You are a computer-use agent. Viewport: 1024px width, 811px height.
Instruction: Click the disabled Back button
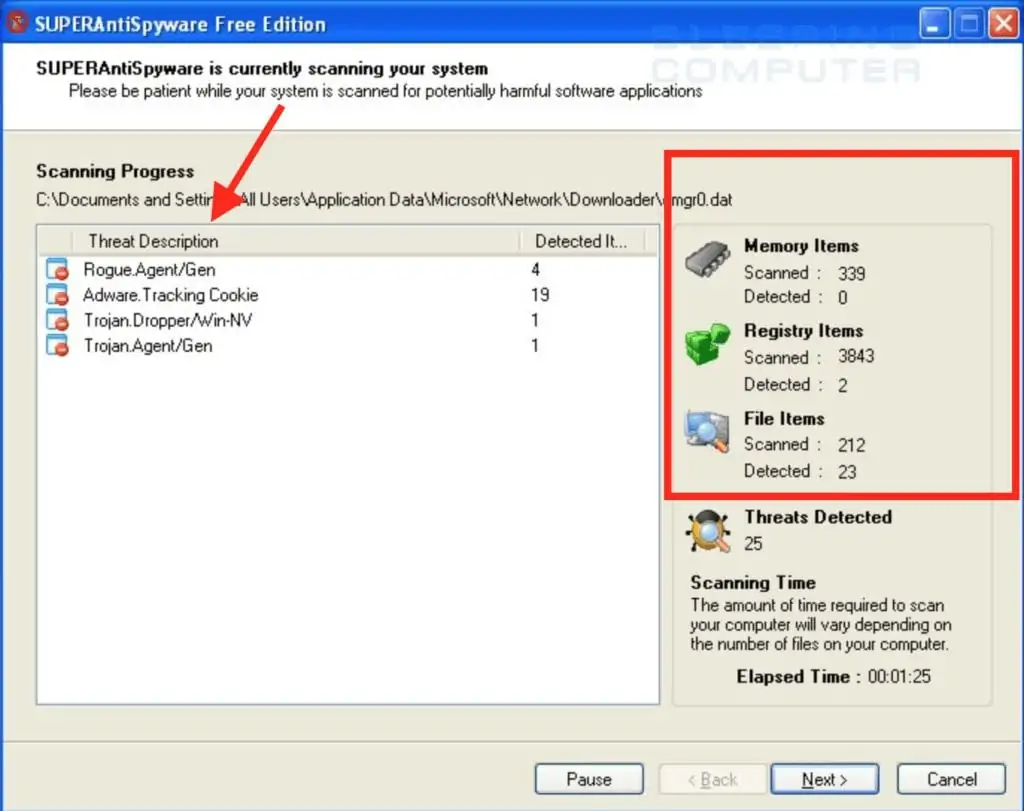(712, 779)
